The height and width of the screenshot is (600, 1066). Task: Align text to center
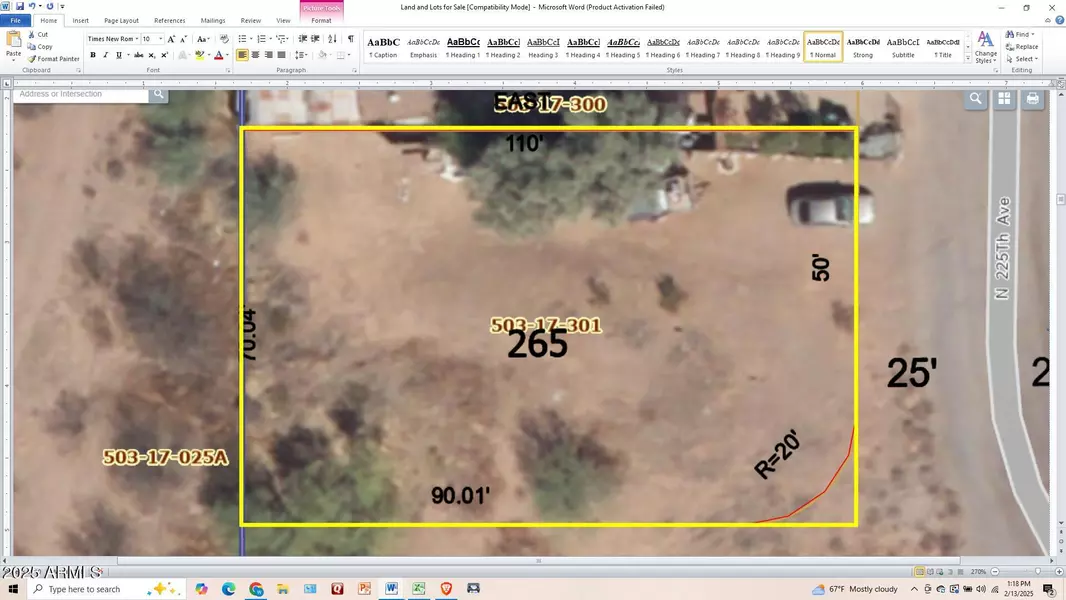[256, 55]
